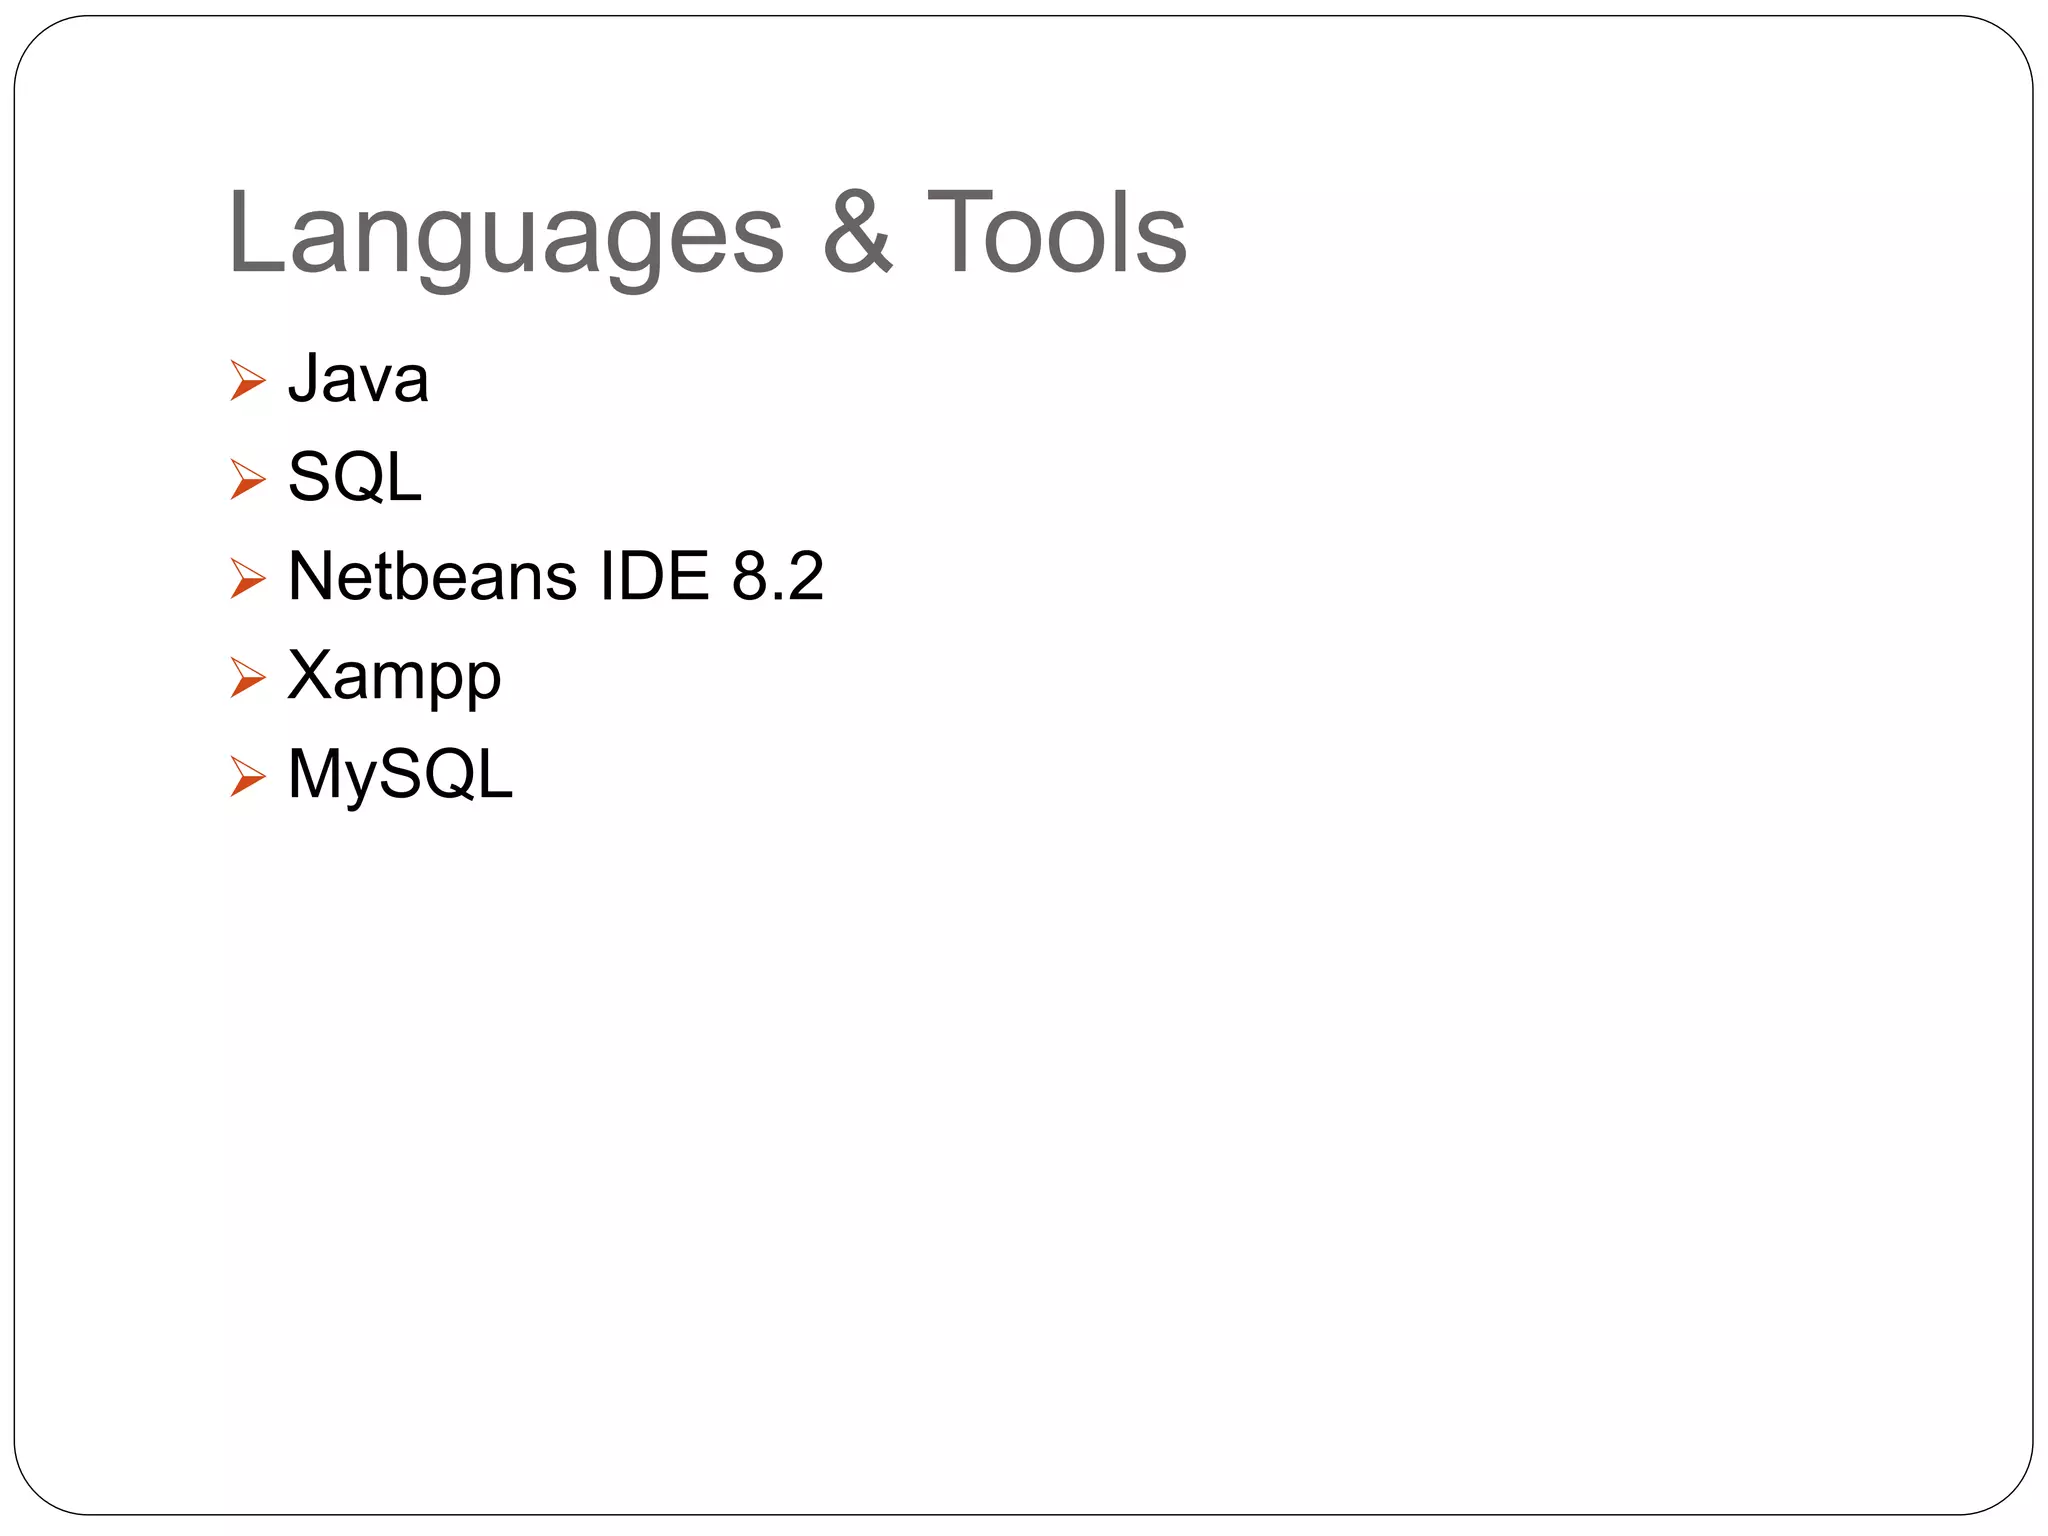Click the capital J starting Java

click(x=303, y=377)
